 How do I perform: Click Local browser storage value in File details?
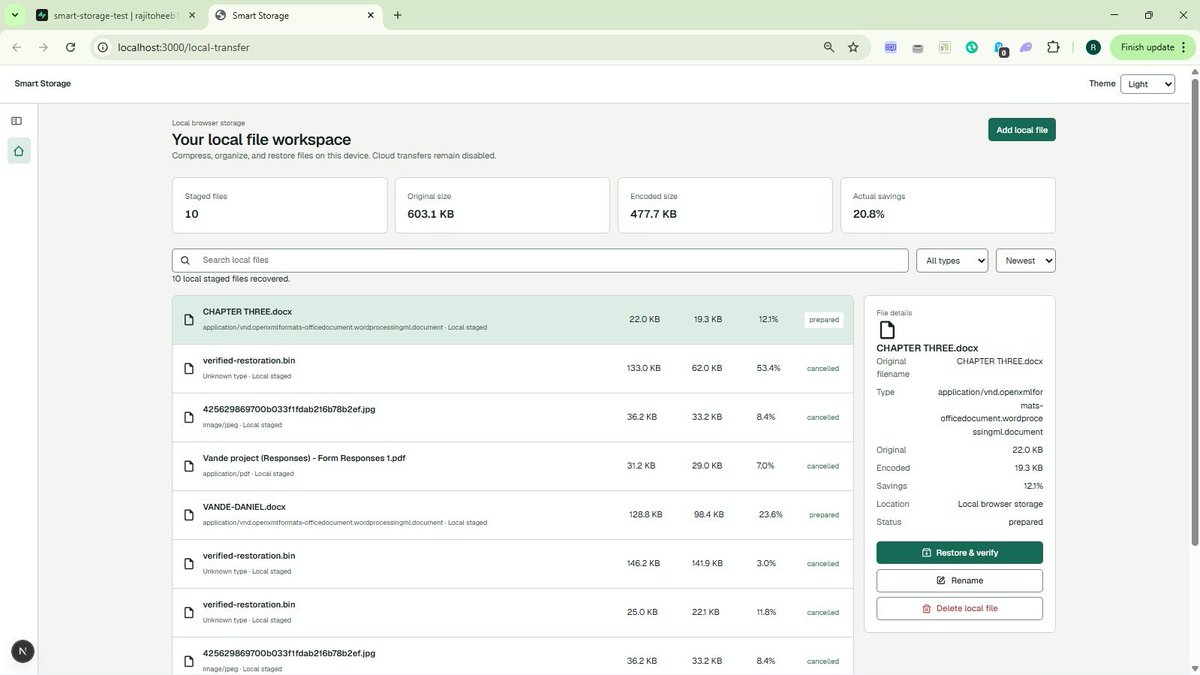tap(1000, 504)
